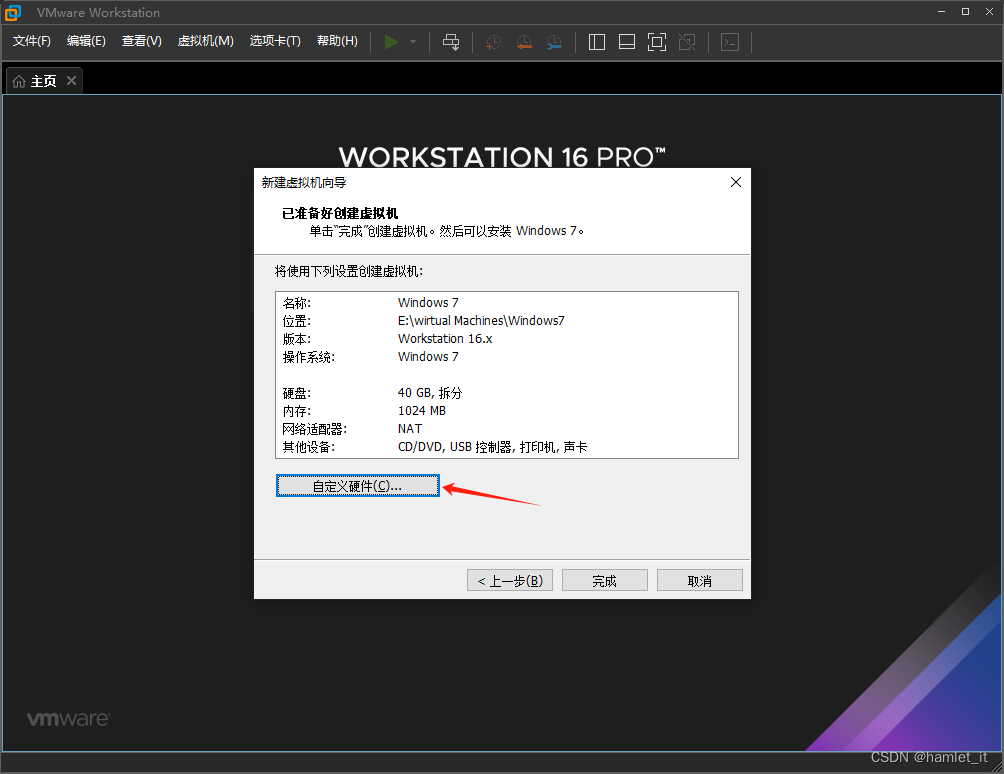Image resolution: width=1004 pixels, height=774 pixels.
Task: Click the Unity mode toolbar icon
Action: 687,42
